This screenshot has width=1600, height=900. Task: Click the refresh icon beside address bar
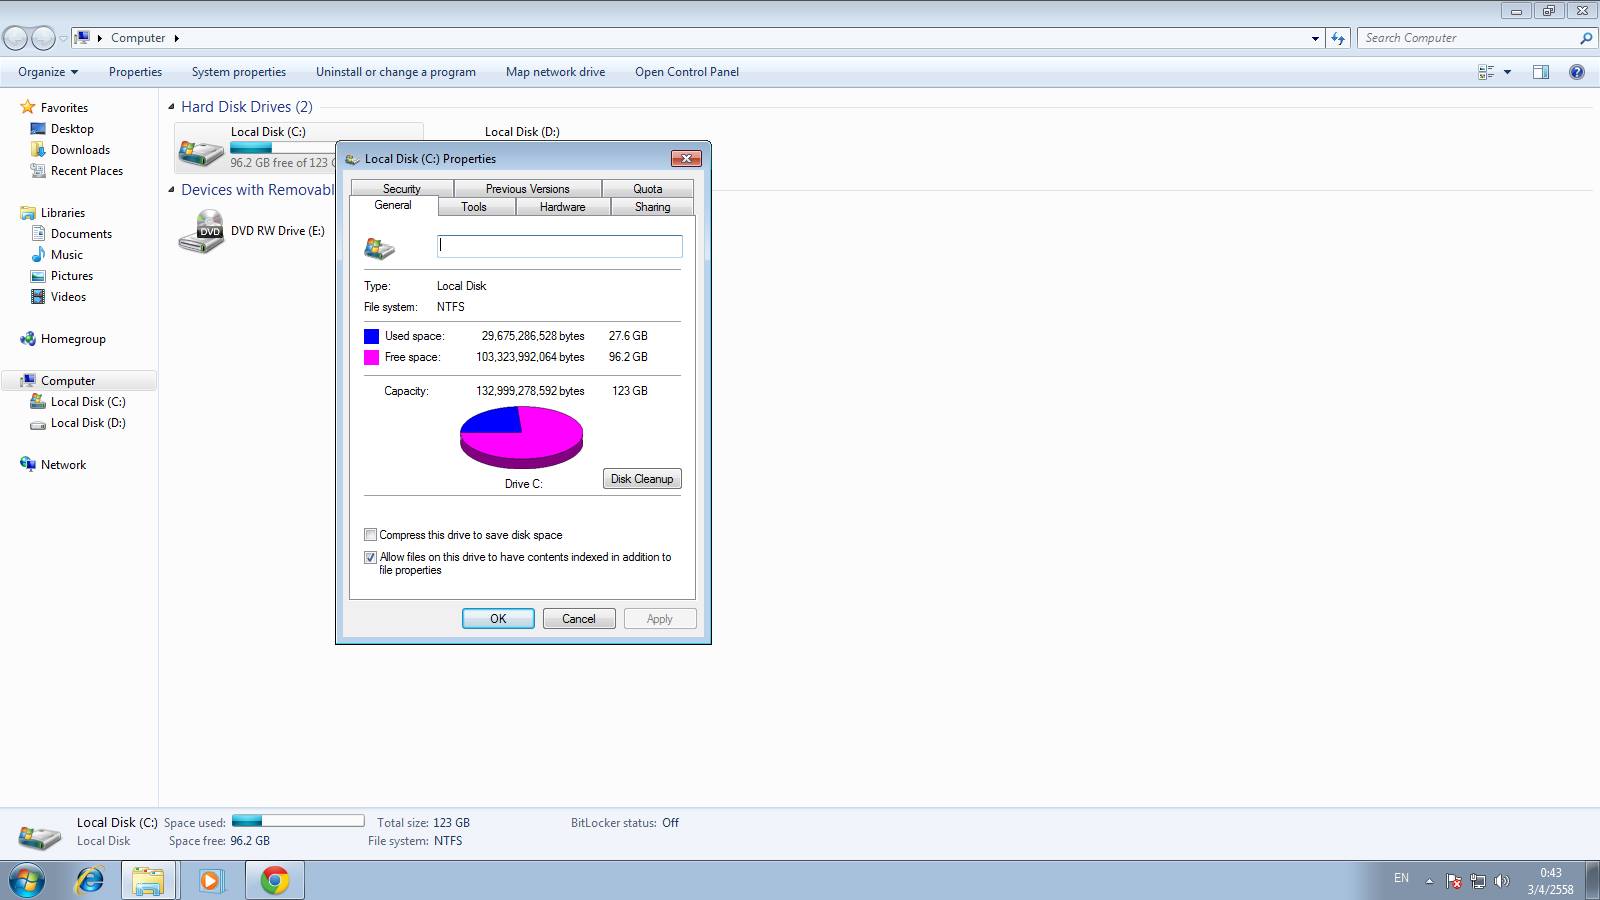1338,38
